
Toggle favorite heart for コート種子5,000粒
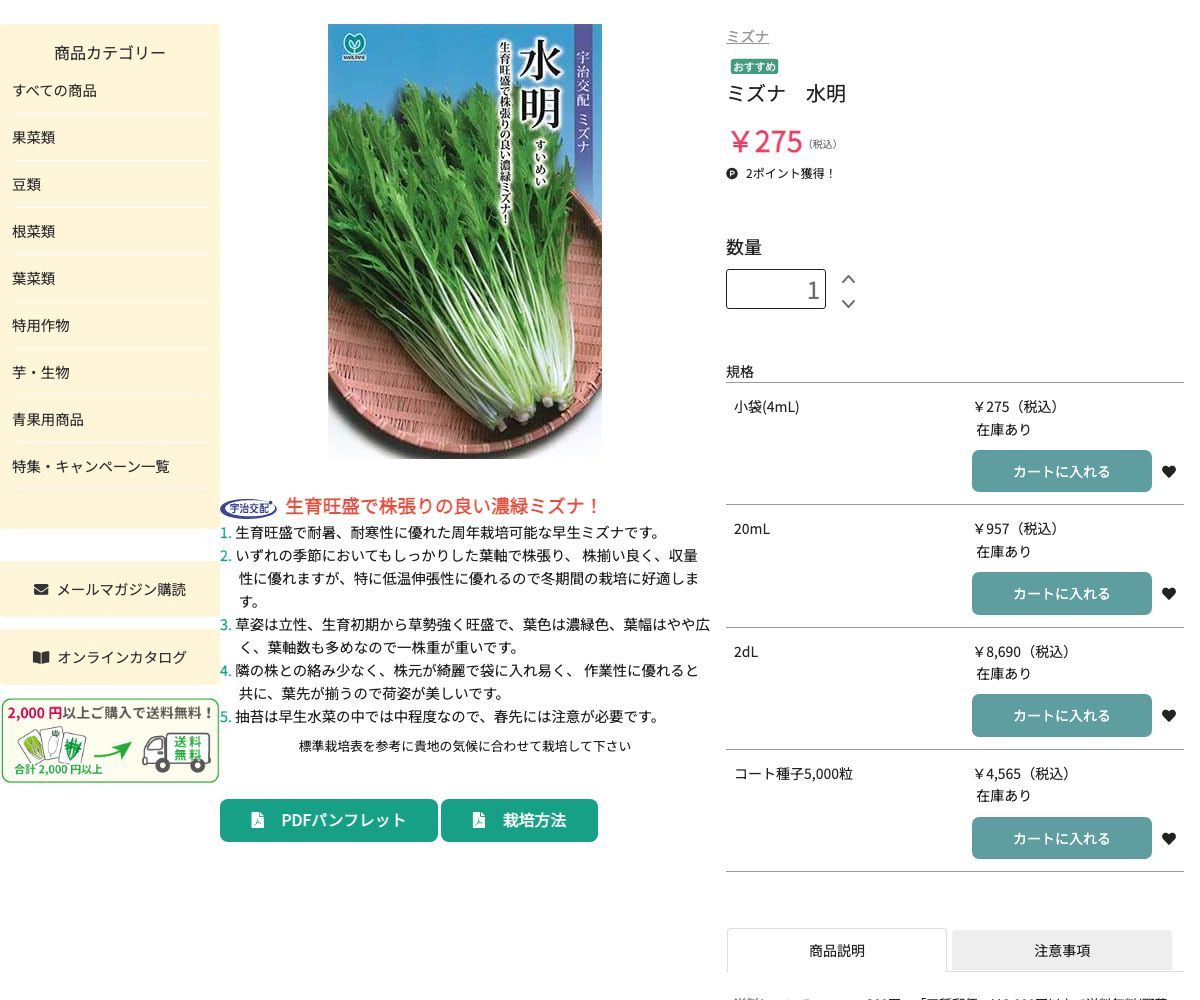tap(1169, 838)
